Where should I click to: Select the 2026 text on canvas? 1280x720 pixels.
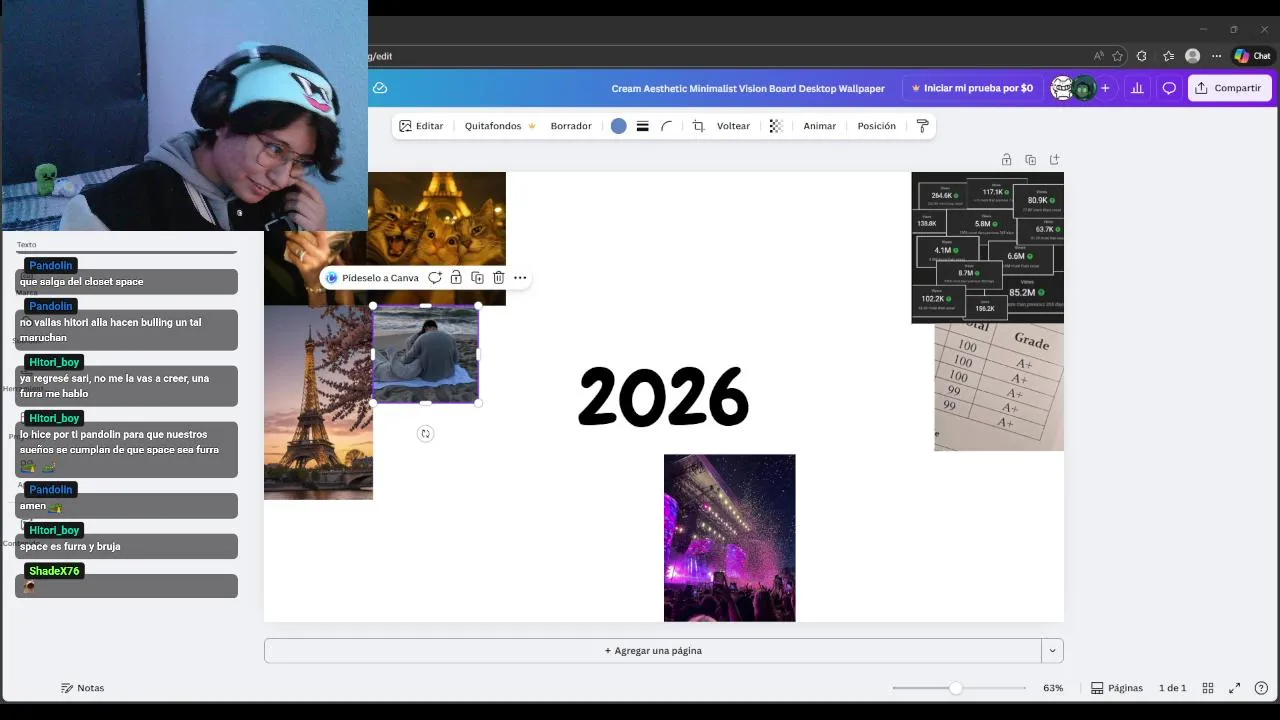(x=664, y=397)
